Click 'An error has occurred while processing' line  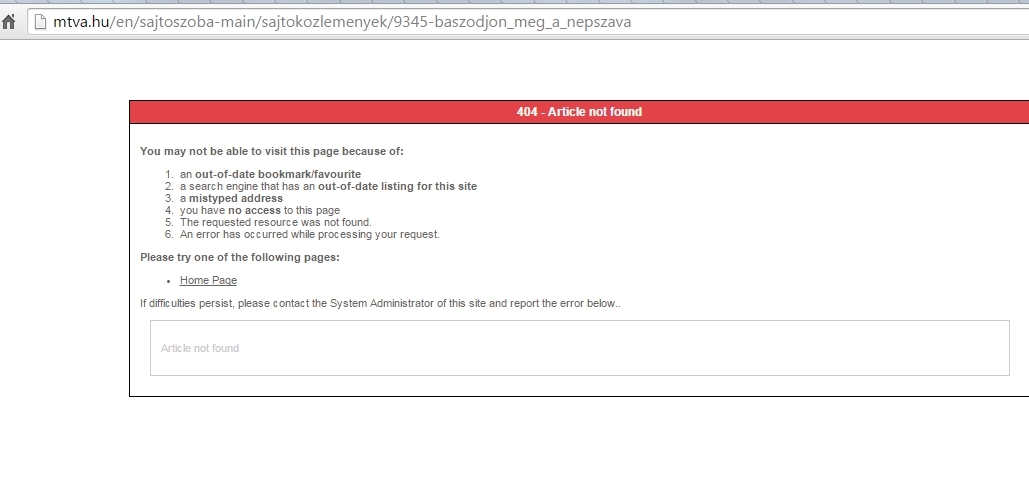[x=309, y=235]
